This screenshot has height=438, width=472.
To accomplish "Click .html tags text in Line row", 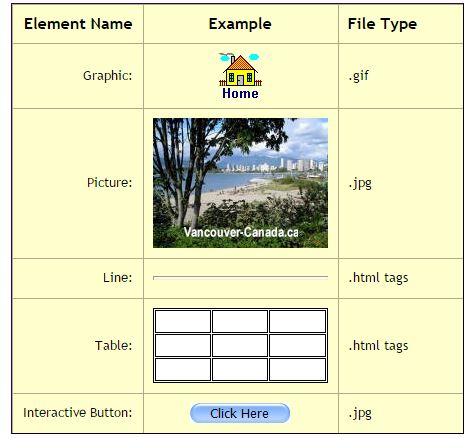I will (378, 278).
